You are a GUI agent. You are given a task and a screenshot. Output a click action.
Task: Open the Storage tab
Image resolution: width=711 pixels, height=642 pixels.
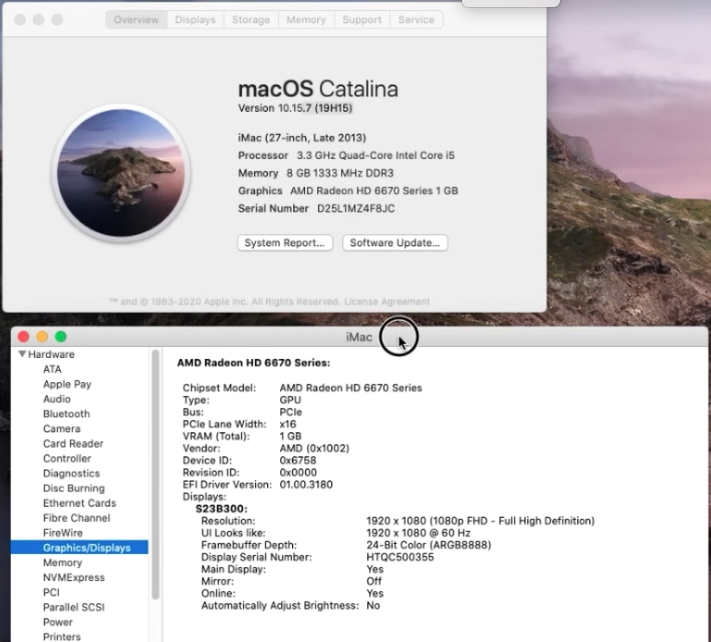pyautogui.click(x=251, y=20)
